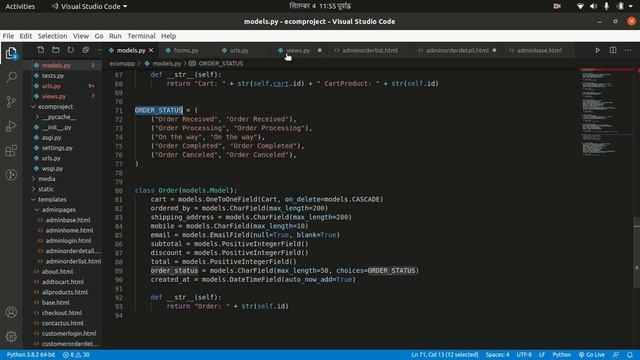640x360 pixels.
Task: Open the Accounts icon in activity bar
Action: coord(11,312)
